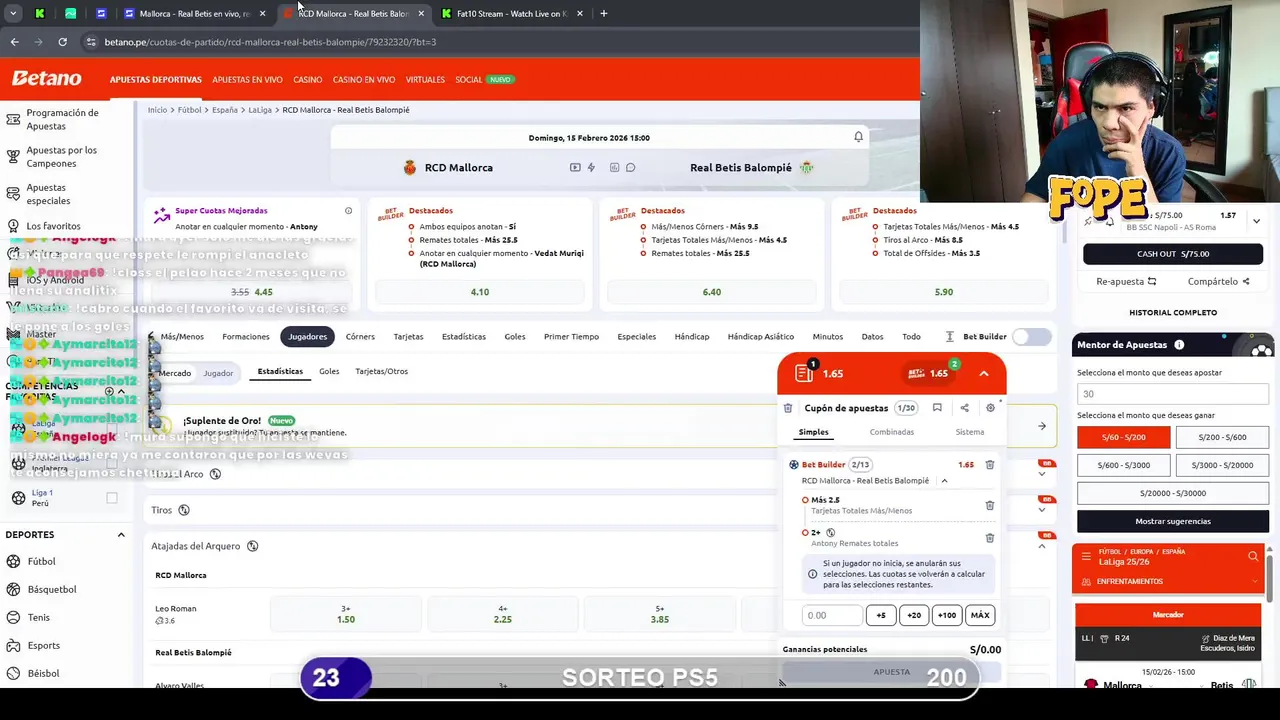Open the live stream video icon
The width and height of the screenshot is (1280, 720).
click(x=575, y=168)
